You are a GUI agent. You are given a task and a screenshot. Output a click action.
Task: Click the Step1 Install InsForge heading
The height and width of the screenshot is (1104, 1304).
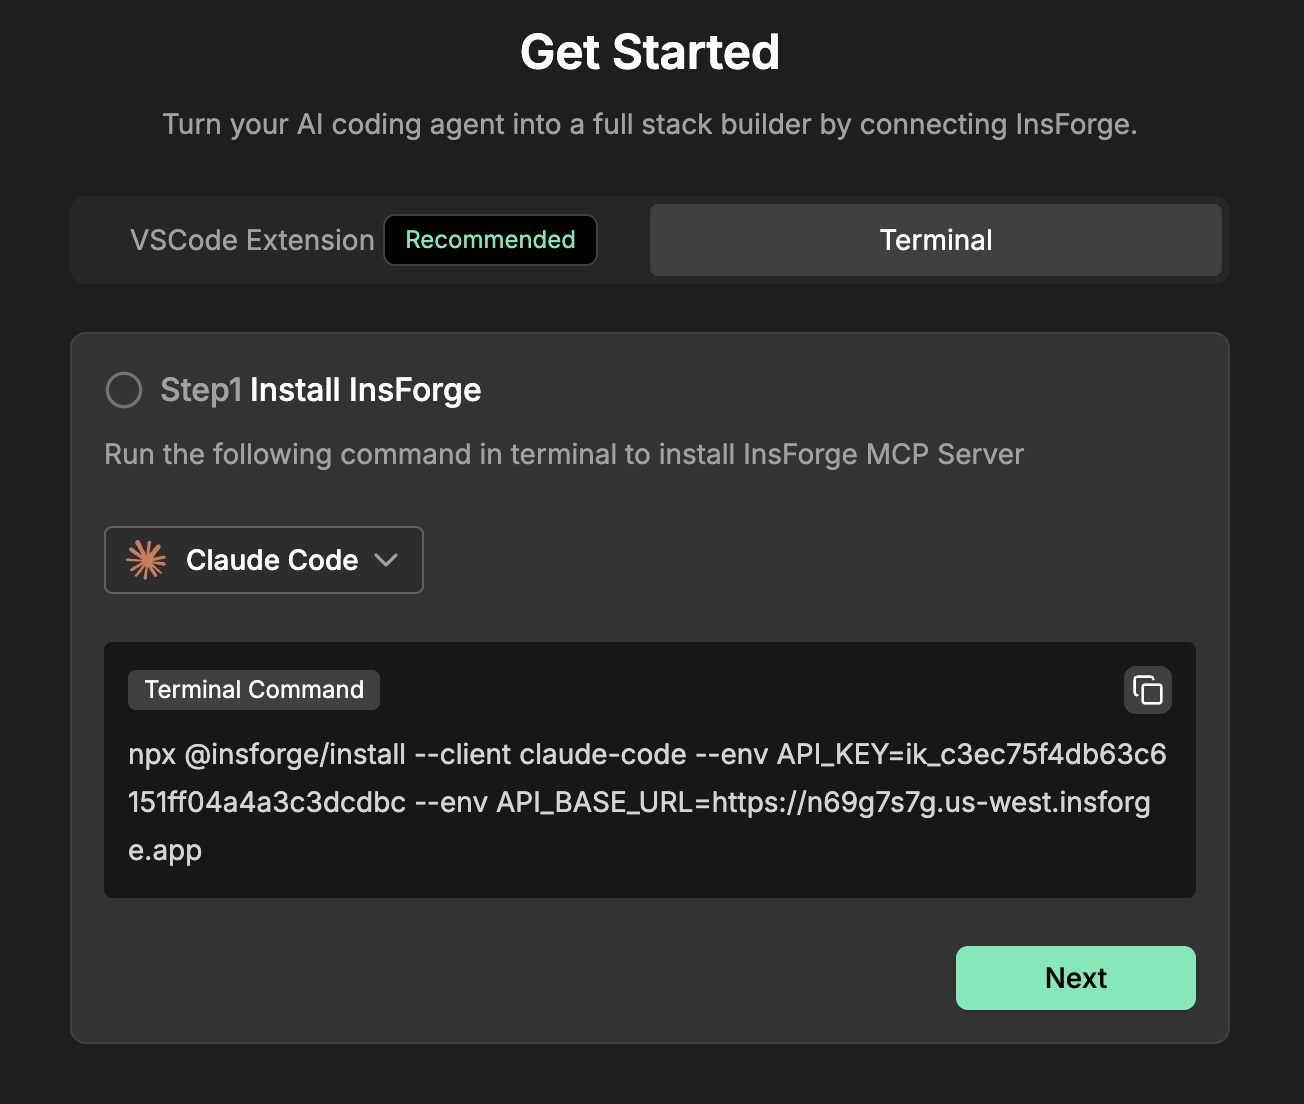pos(320,390)
